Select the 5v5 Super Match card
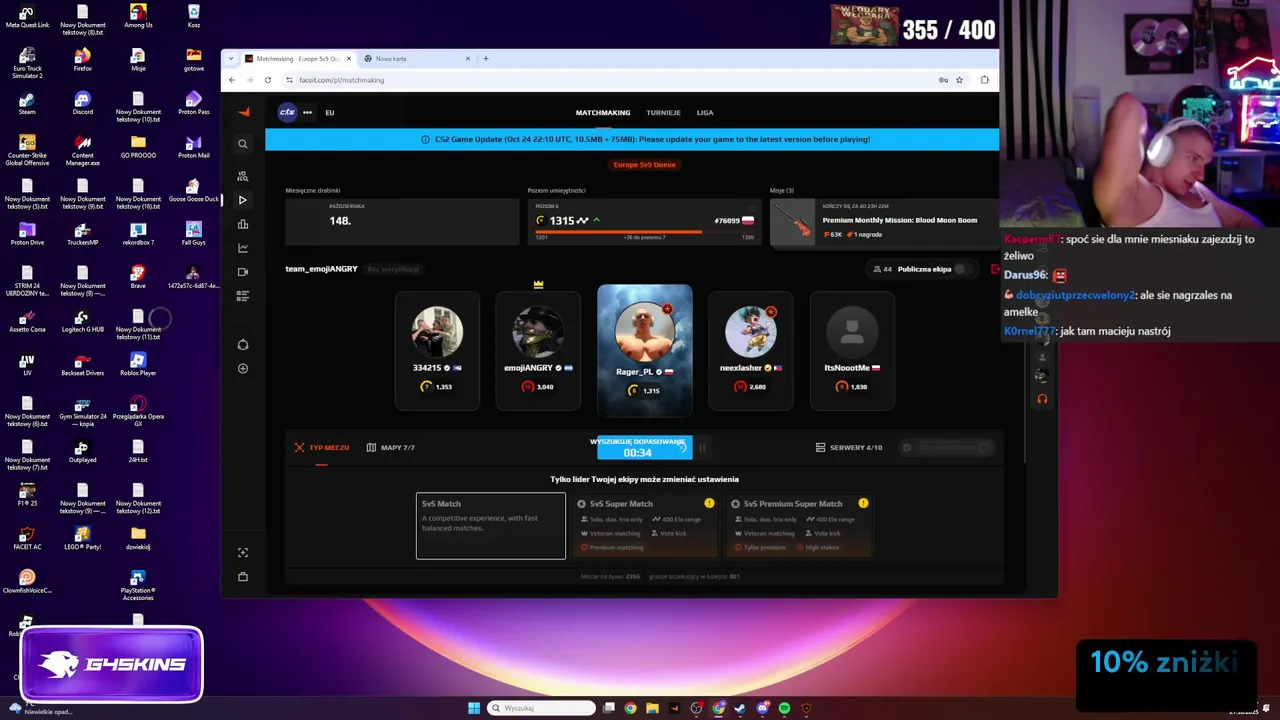1280x720 pixels. pyautogui.click(x=645, y=526)
